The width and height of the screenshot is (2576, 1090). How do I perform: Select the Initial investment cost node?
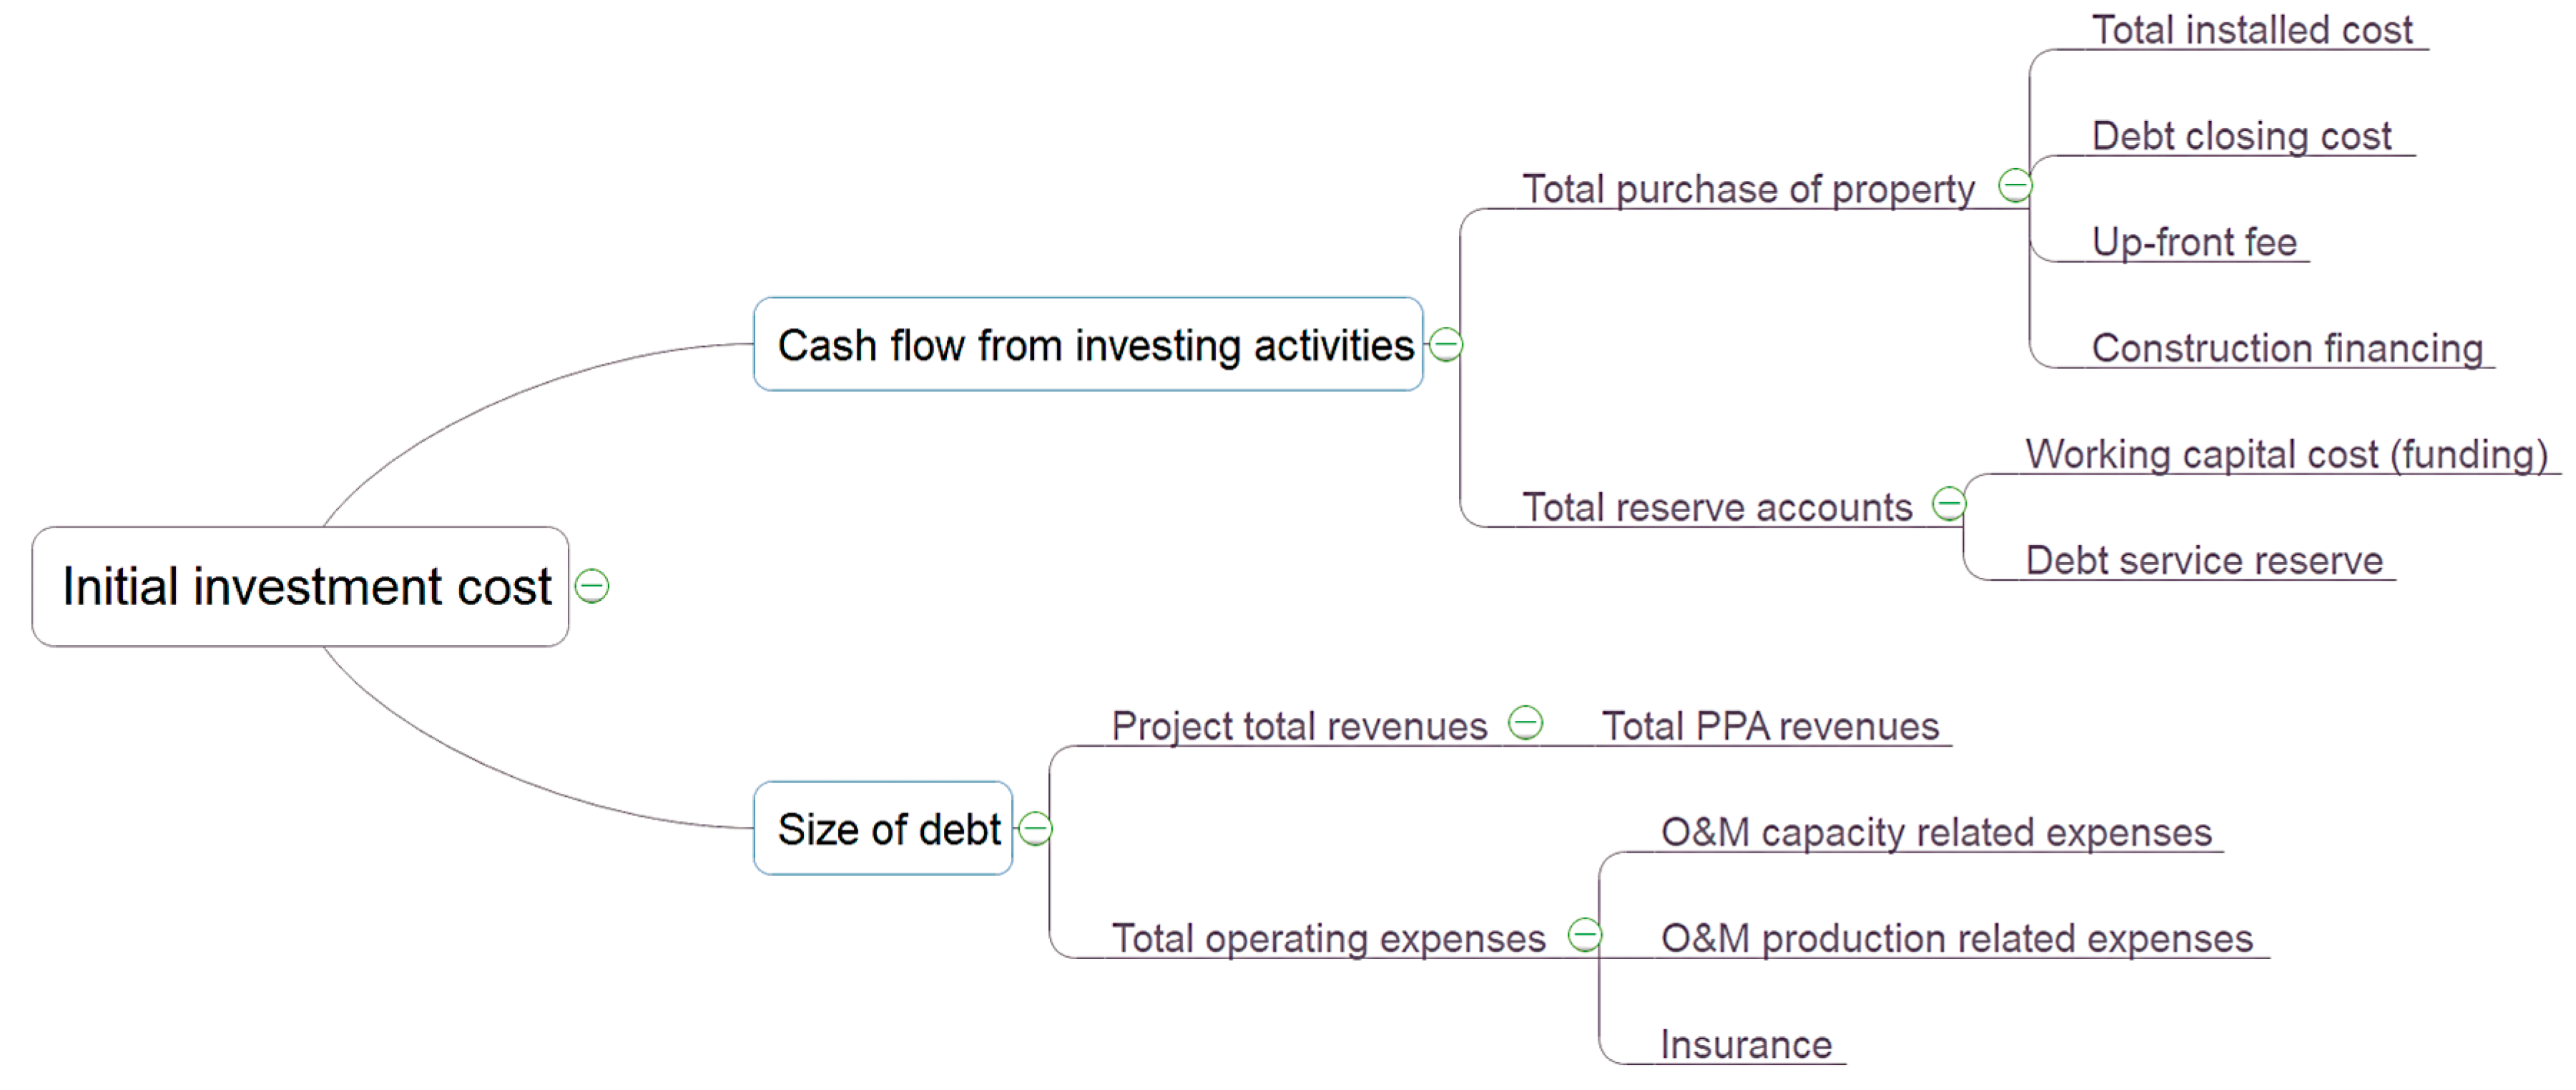pos(305,586)
